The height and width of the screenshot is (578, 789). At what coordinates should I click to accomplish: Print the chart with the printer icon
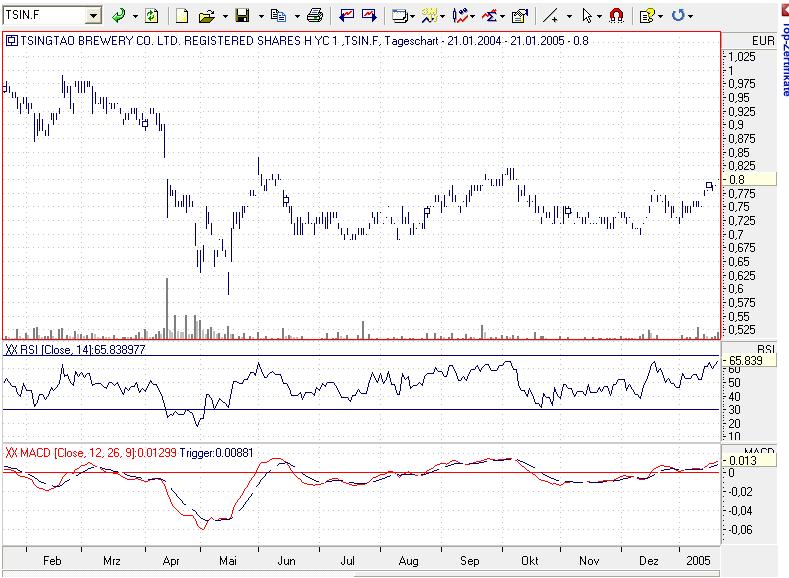tap(314, 16)
